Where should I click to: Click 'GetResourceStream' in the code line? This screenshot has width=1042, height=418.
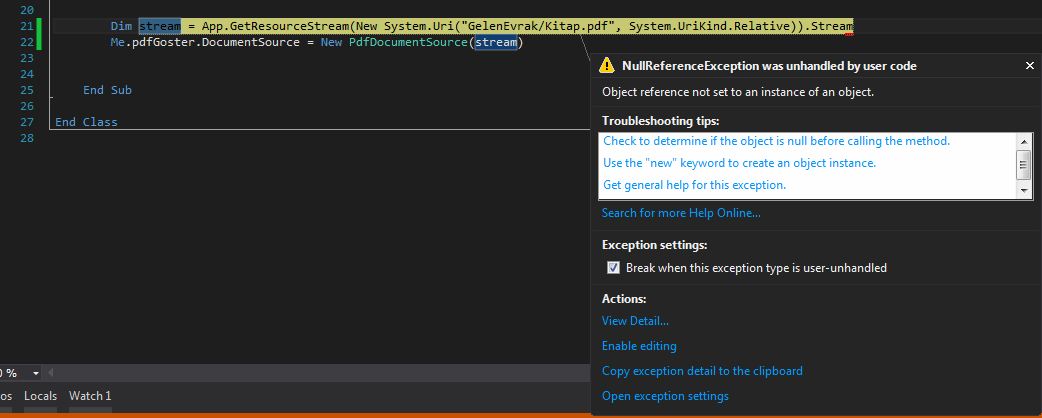[x=290, y=26]
